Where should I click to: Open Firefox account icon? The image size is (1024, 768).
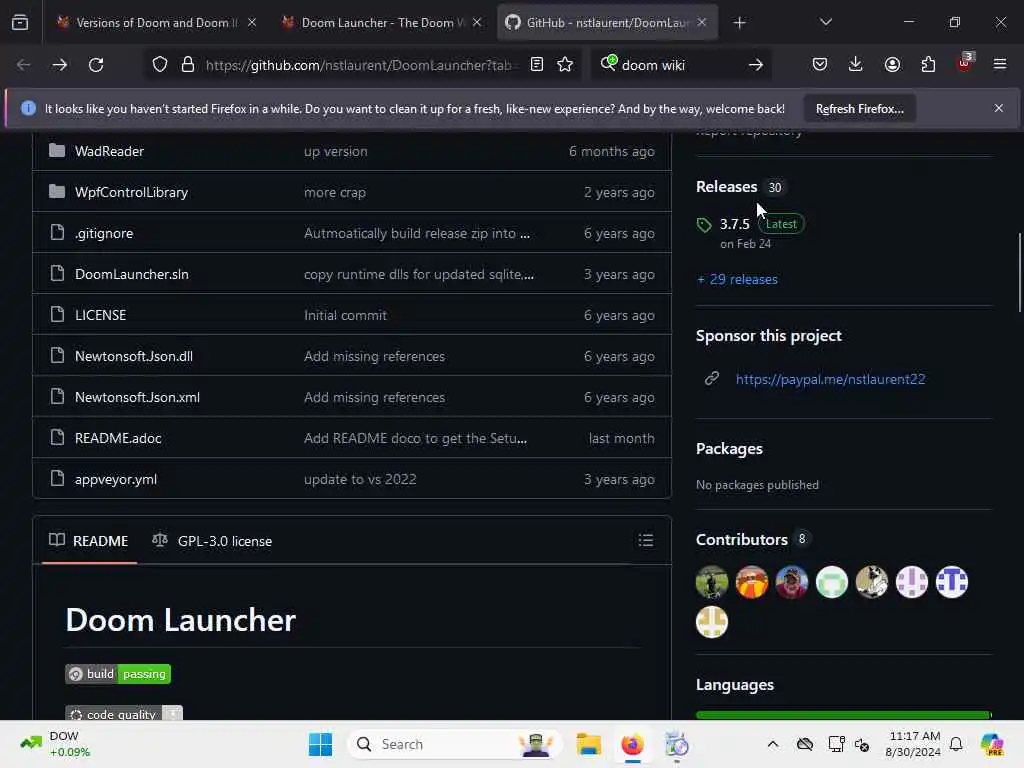click(892, 64)
